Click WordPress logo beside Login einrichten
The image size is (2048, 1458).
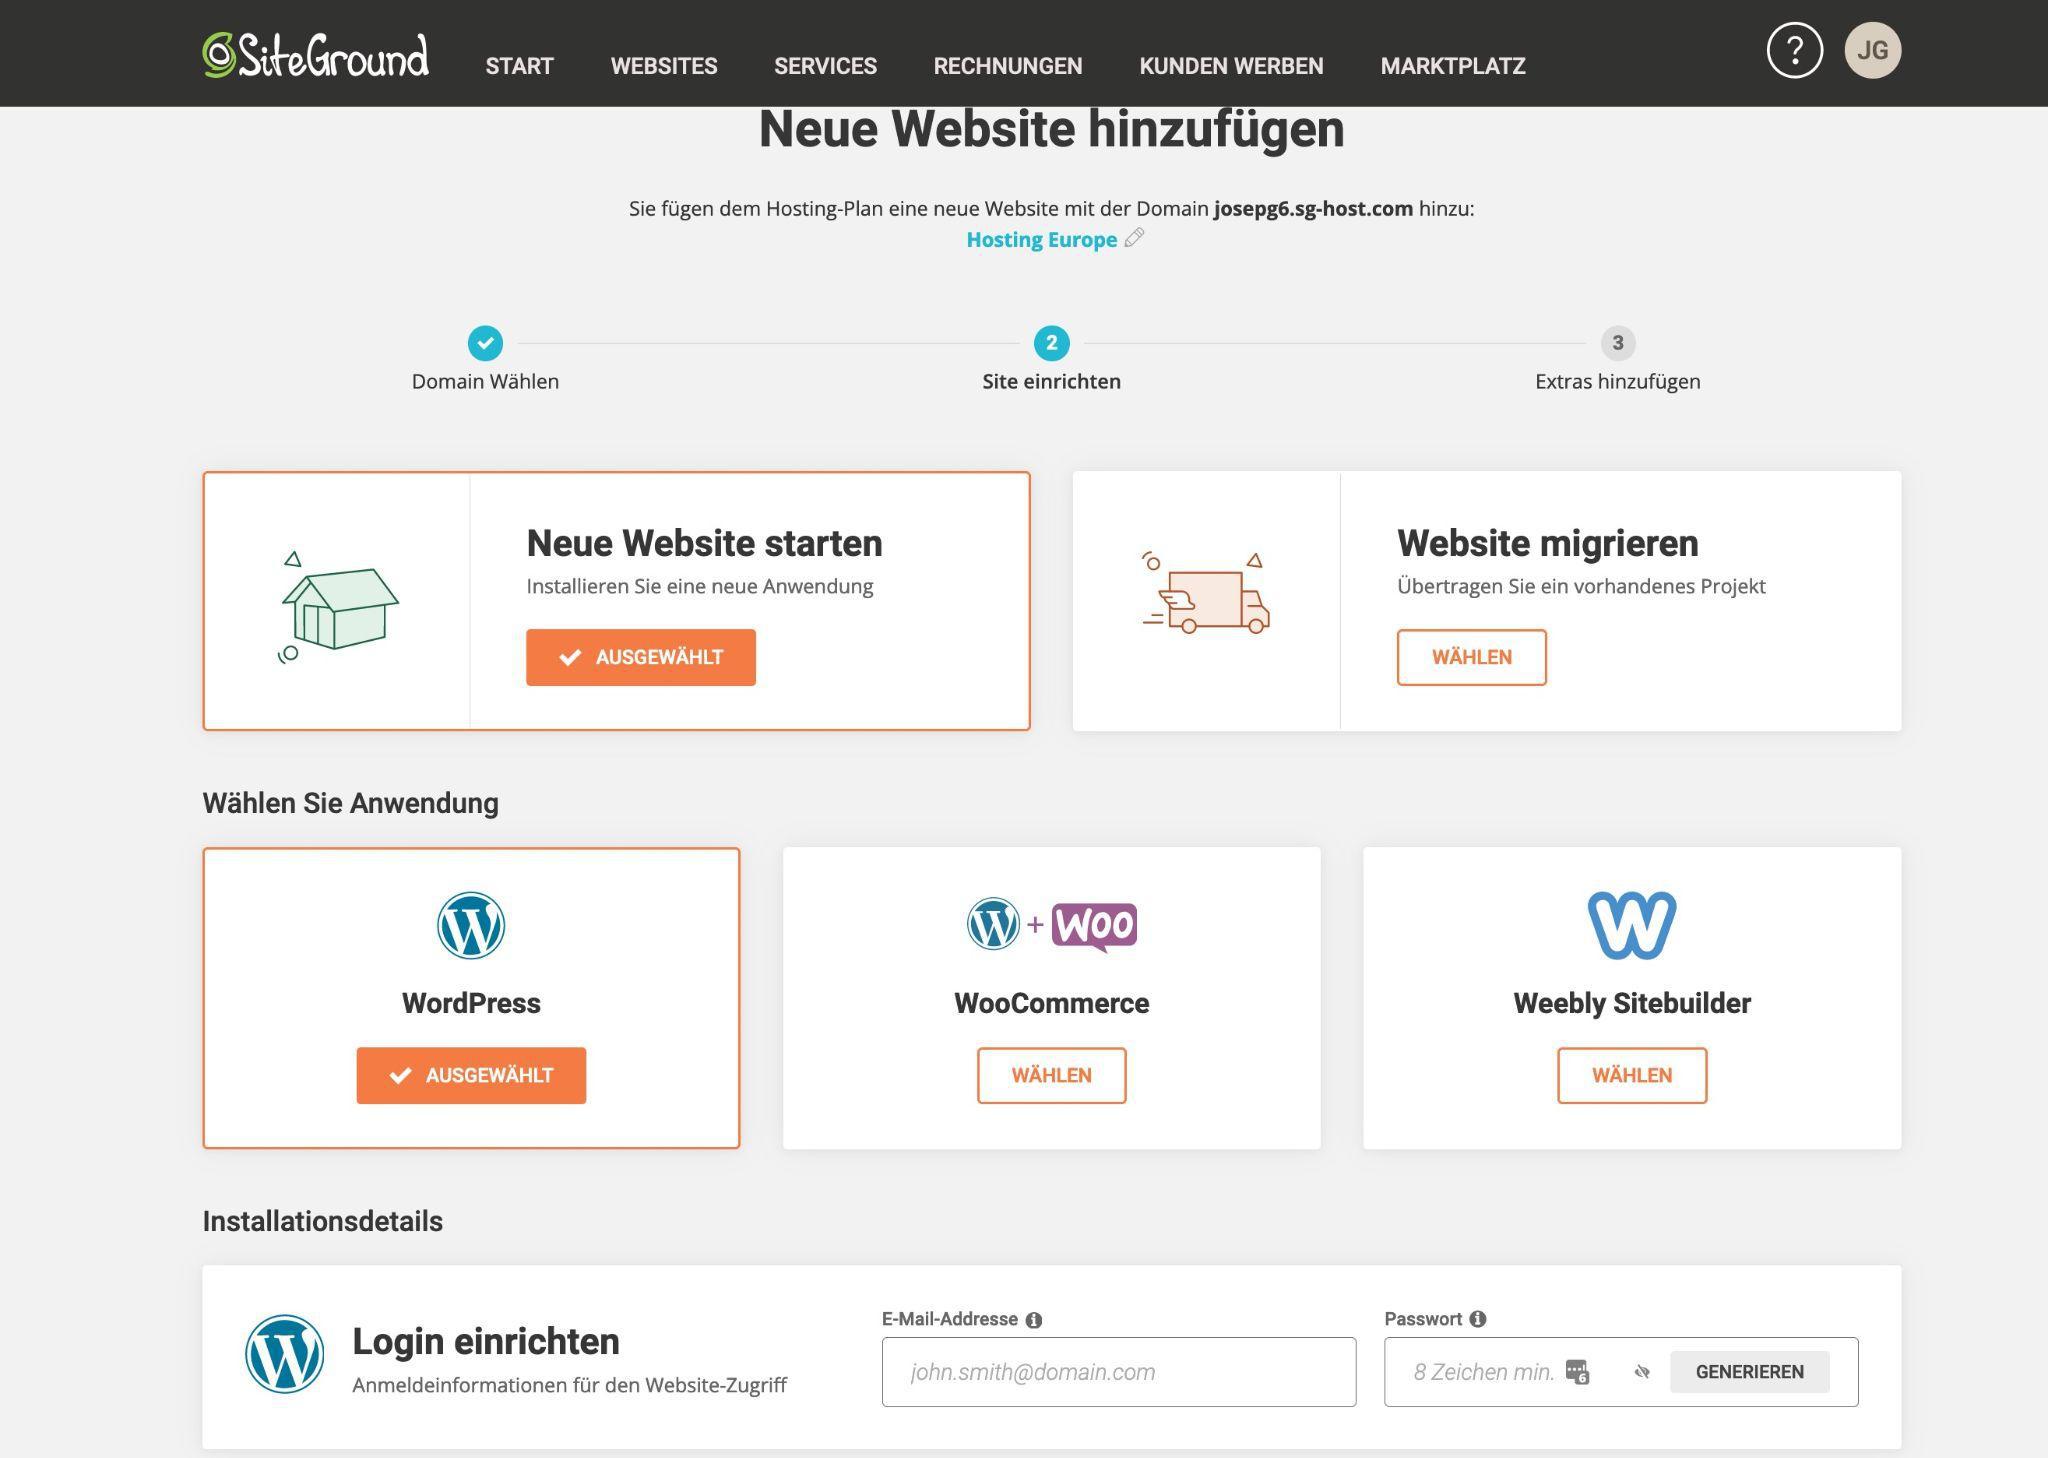coord(285,1354)
